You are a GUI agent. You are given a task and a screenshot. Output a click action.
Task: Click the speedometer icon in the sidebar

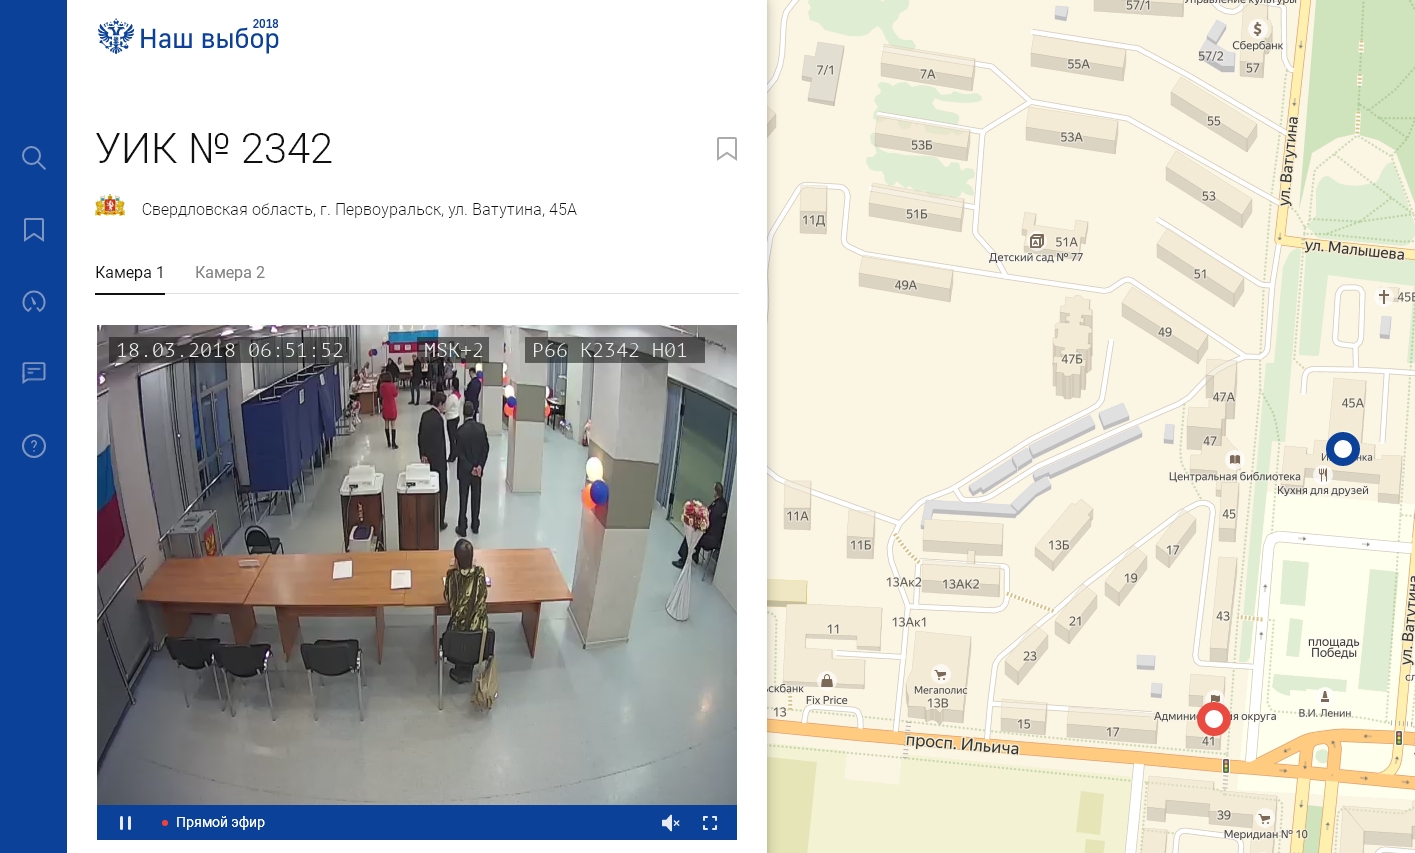[x=34, y=302]
